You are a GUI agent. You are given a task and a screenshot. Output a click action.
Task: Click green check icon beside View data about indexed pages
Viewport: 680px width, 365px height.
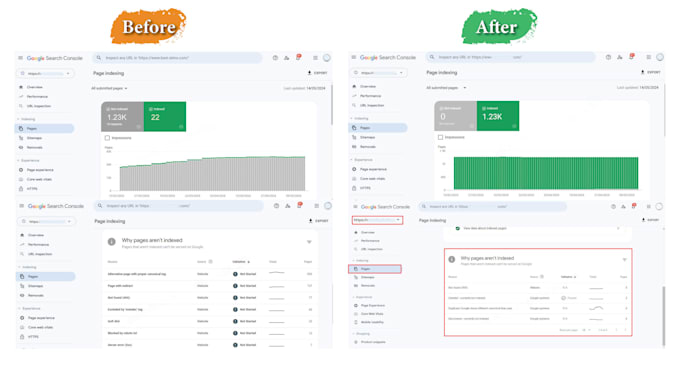click(x=458, y=228)
